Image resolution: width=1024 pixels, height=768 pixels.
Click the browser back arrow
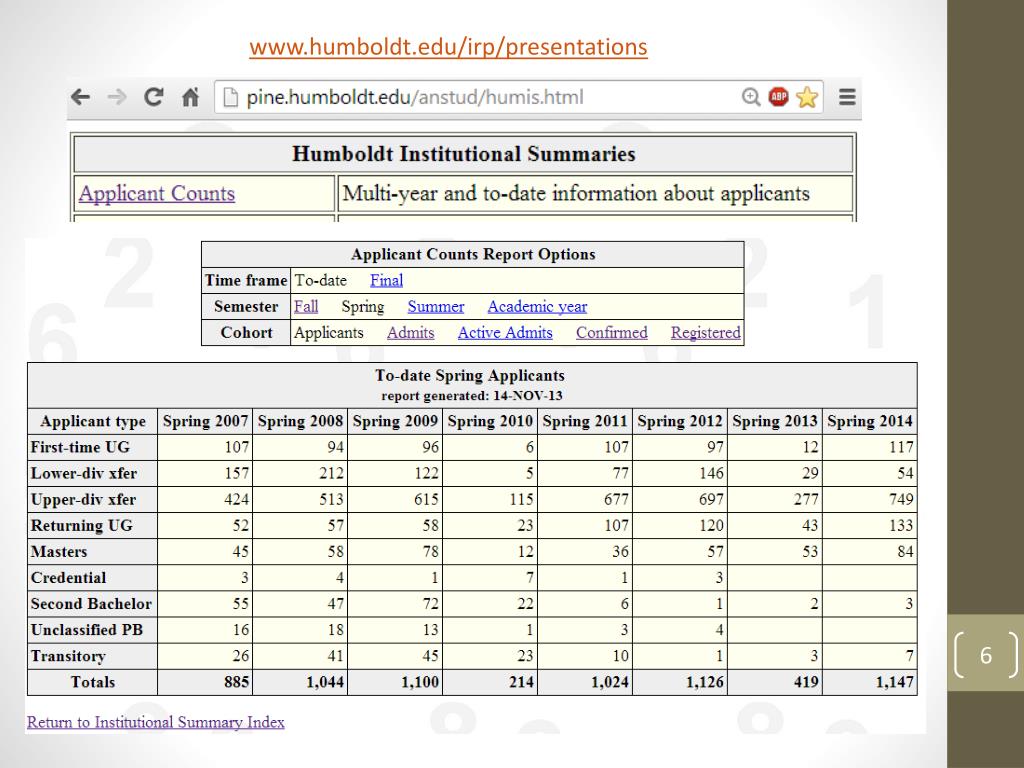[x=80, y=97]
